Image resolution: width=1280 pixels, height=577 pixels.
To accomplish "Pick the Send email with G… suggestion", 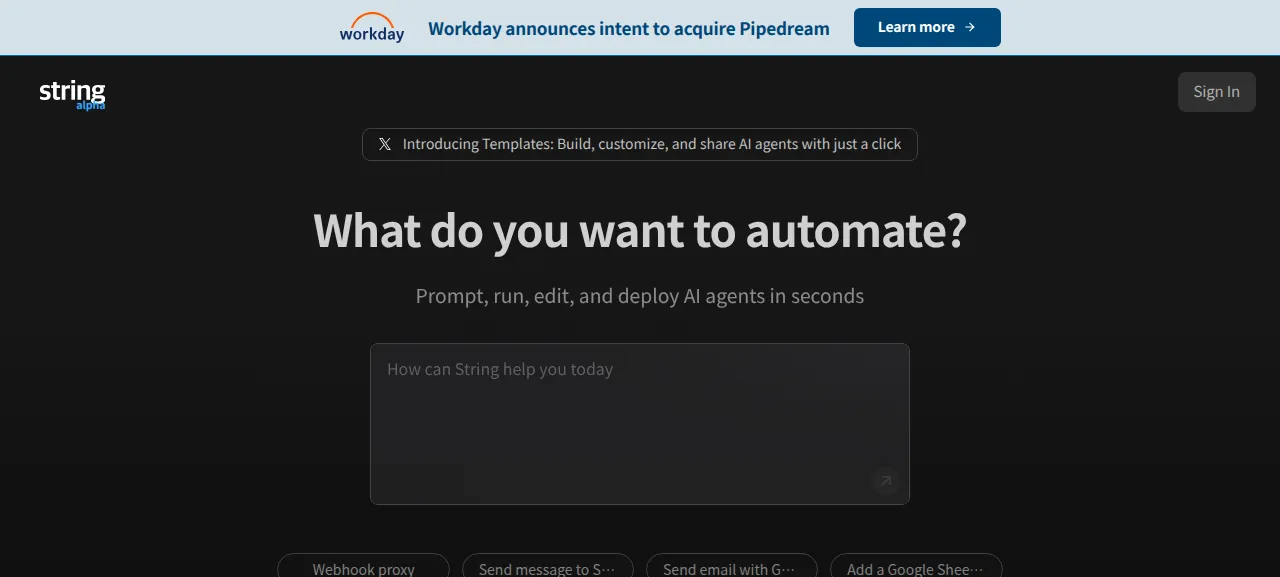I will coord(731,568).
